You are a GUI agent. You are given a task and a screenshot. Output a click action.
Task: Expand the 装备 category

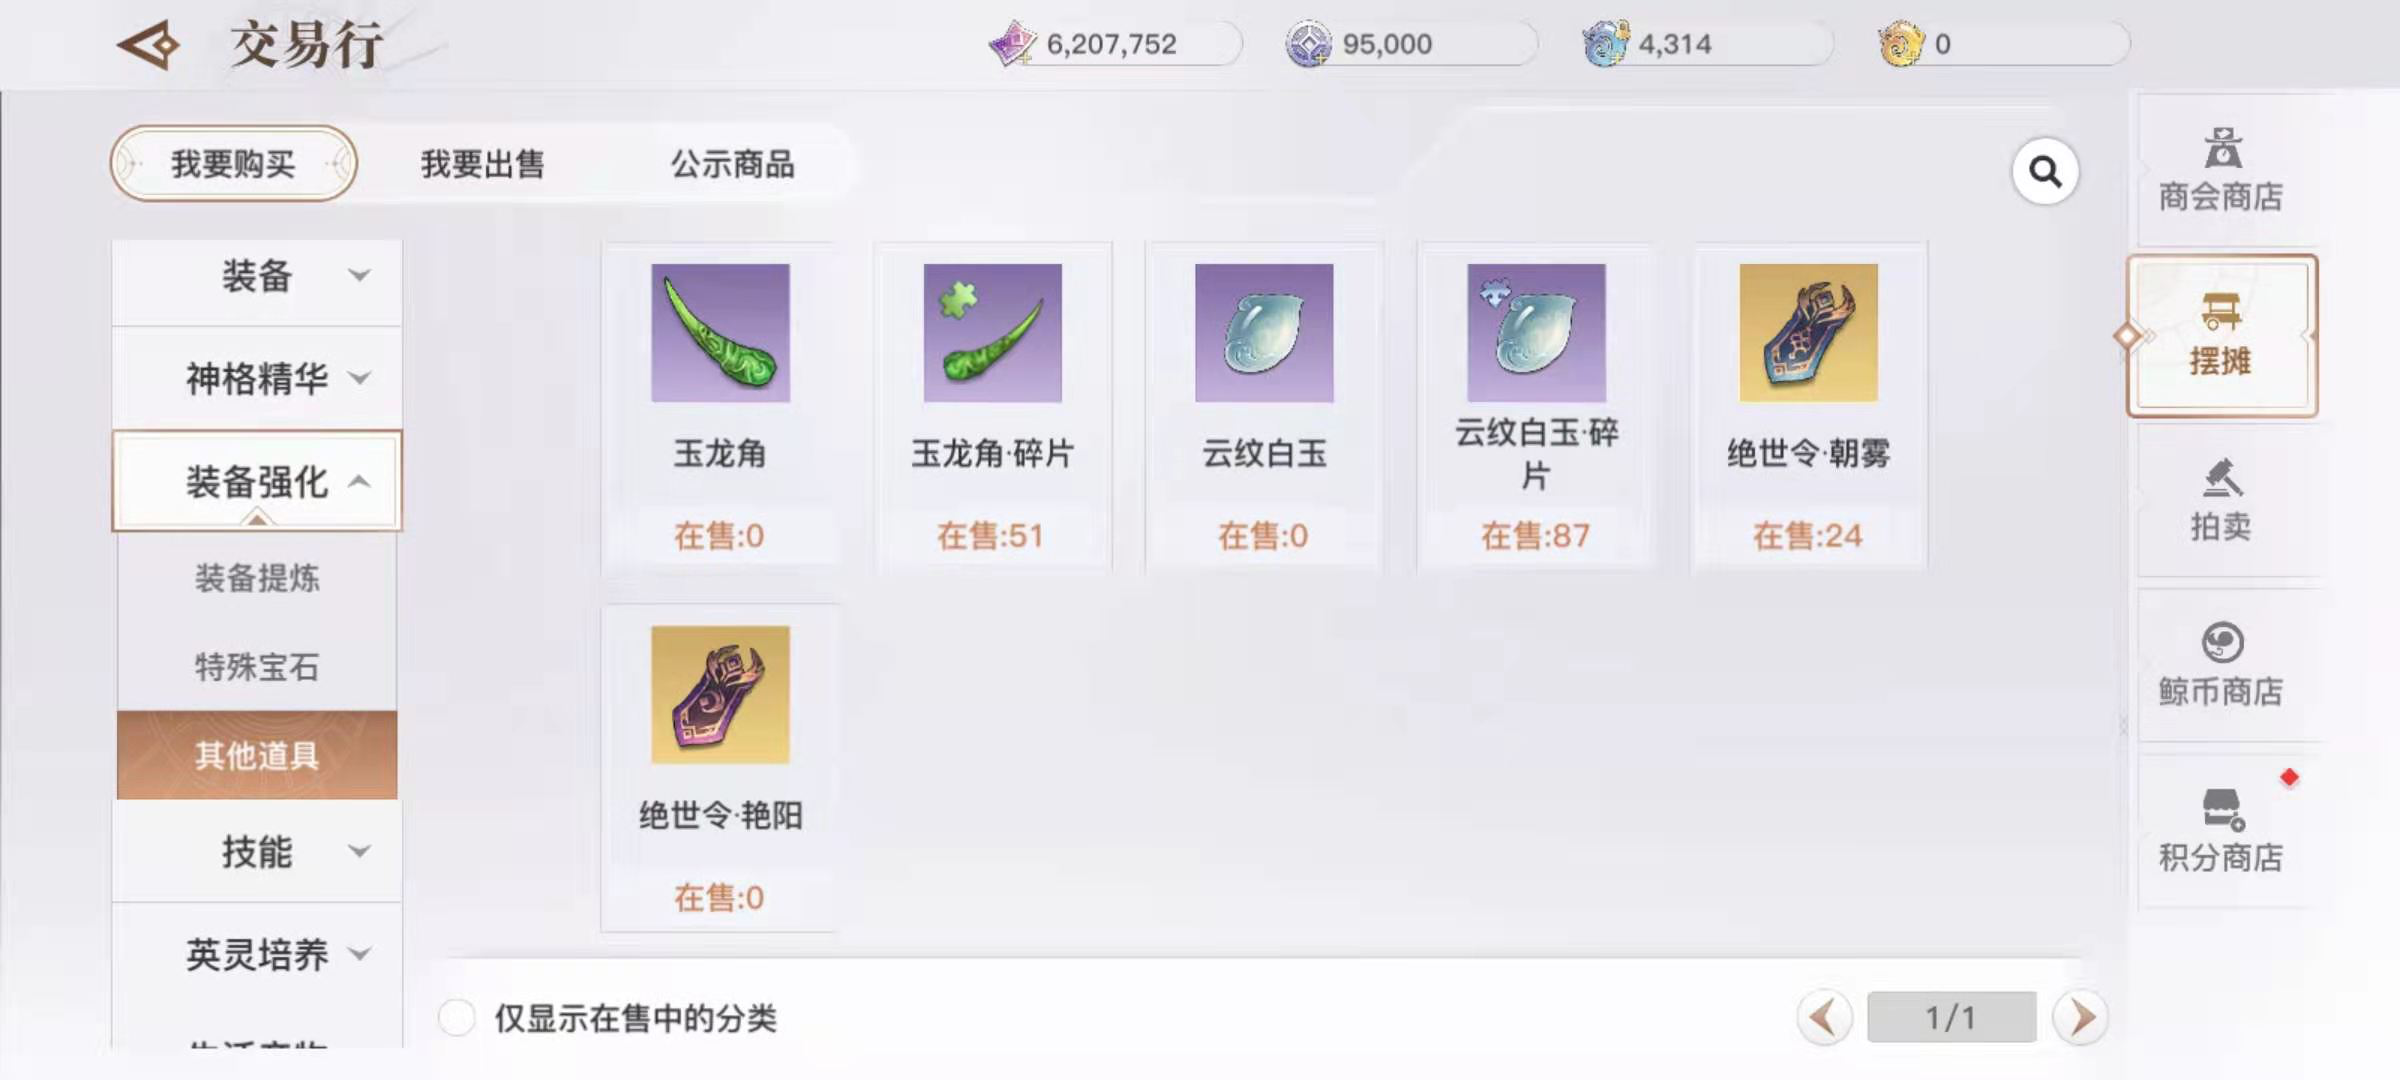pyautogui.click(x=257, y=277)
